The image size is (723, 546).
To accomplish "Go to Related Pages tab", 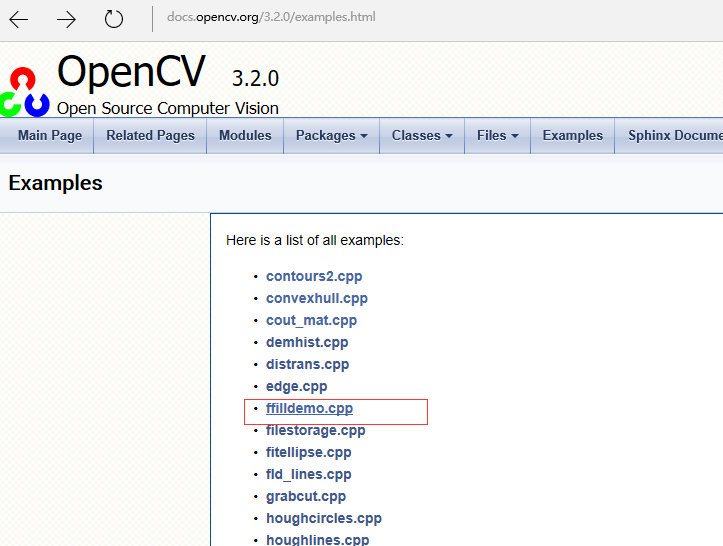I will (x=150, y=136).
